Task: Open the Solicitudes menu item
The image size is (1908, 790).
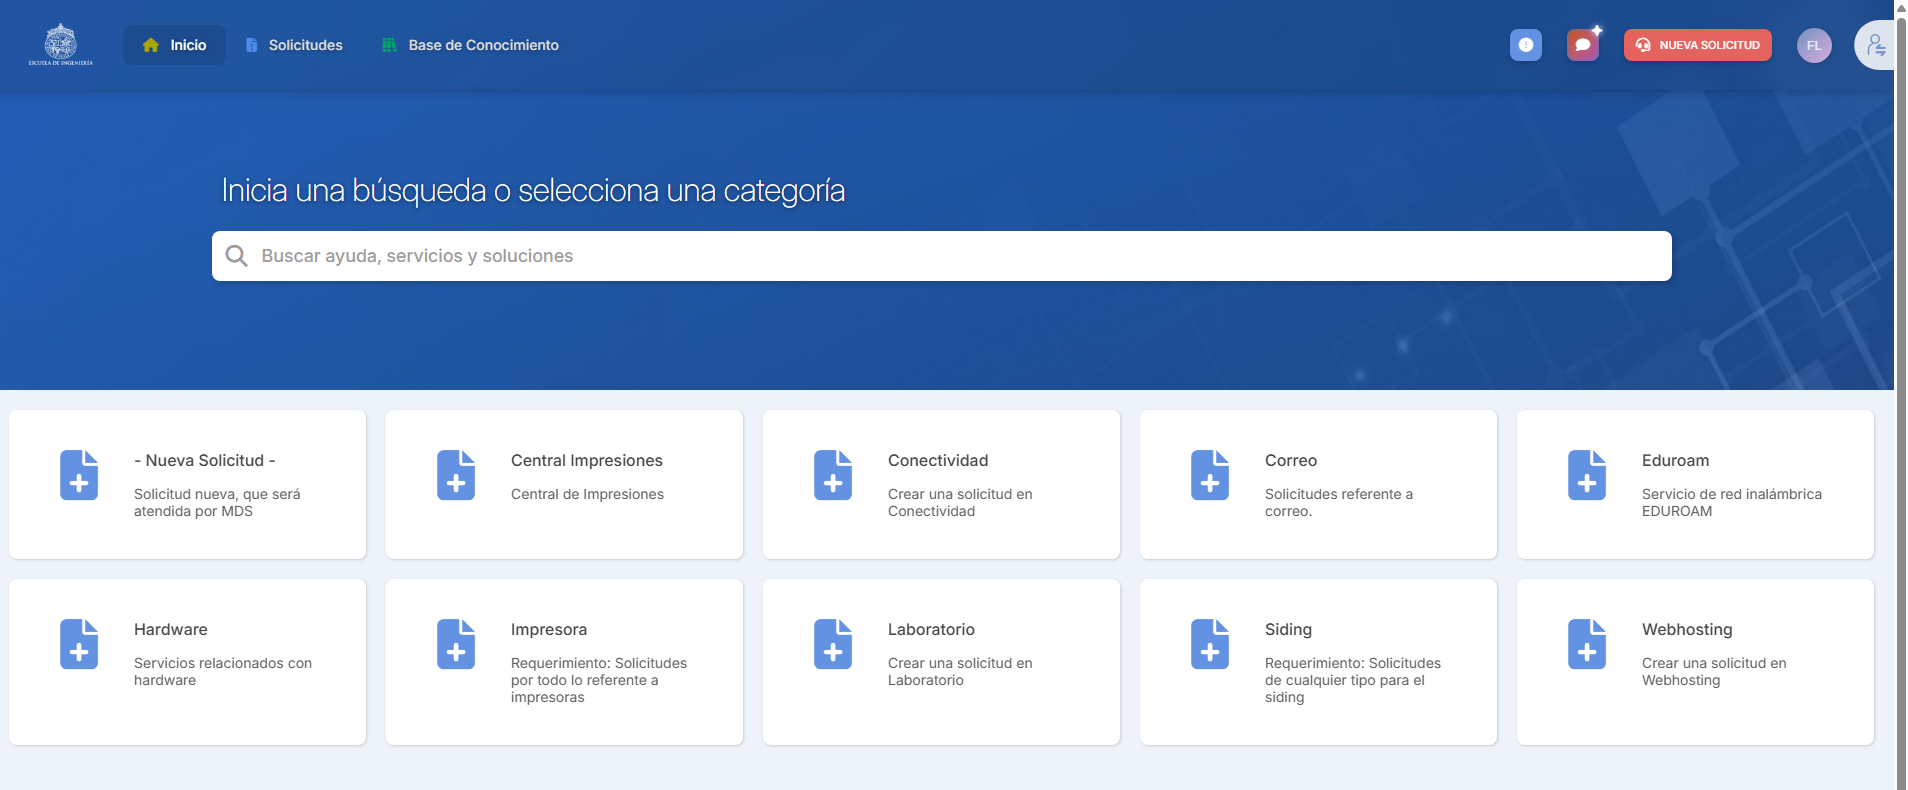Action: click(294, 45)
